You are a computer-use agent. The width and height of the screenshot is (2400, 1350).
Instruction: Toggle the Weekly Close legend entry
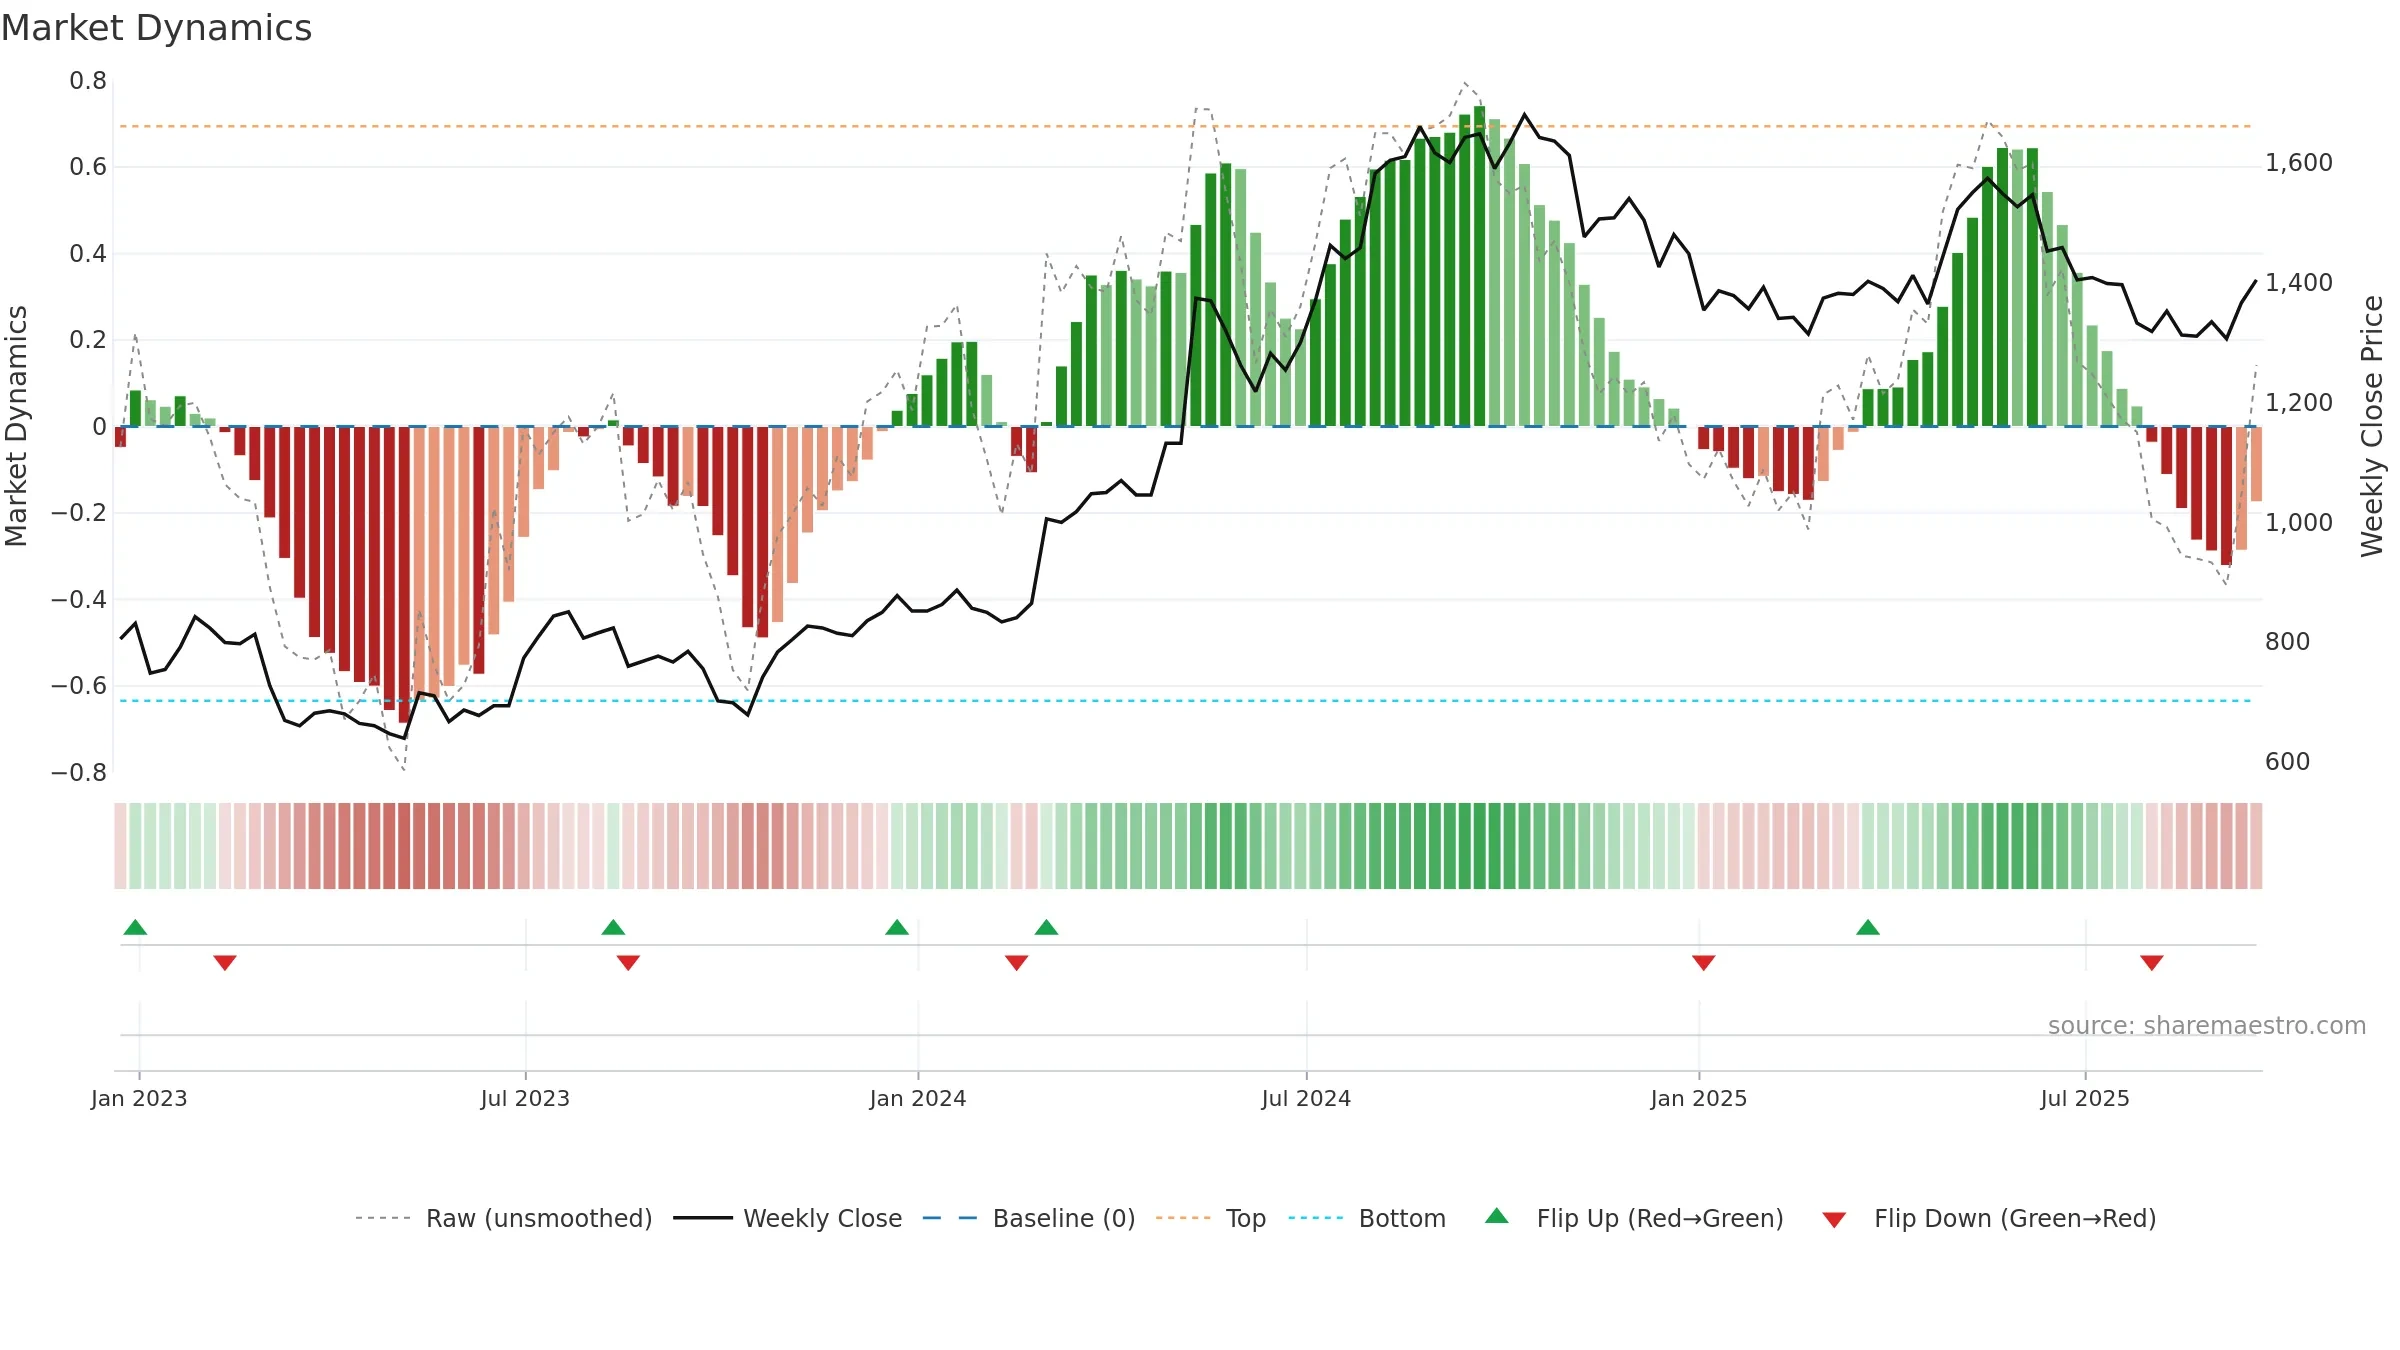tap(788, 1218)
